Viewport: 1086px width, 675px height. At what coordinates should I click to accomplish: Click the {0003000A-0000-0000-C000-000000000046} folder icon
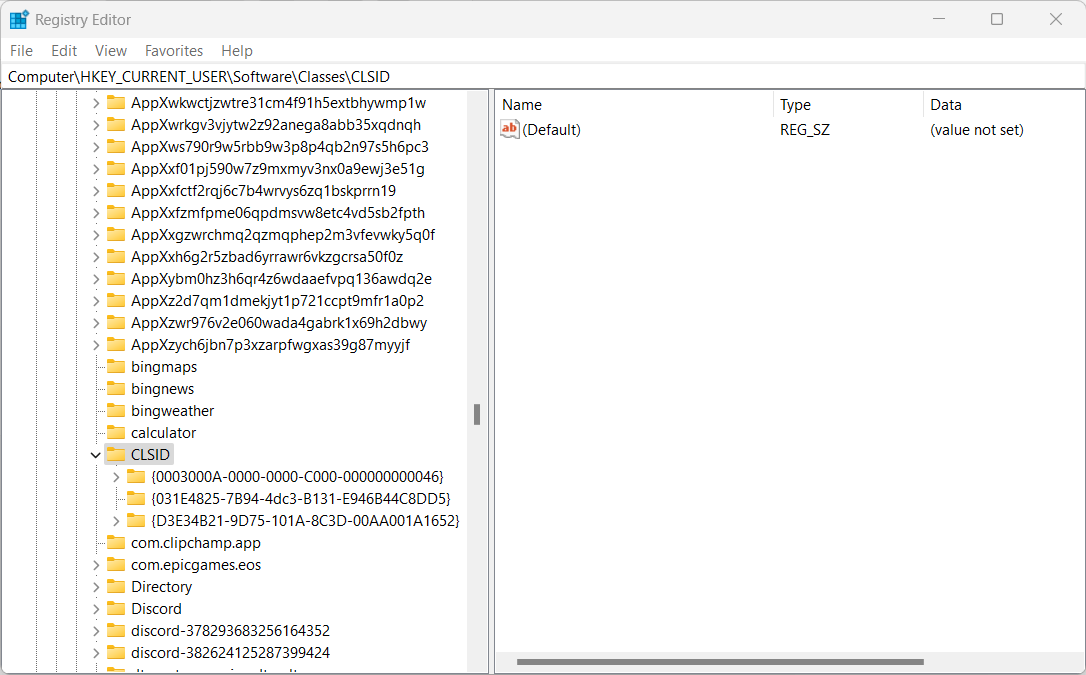coord(136,476)
